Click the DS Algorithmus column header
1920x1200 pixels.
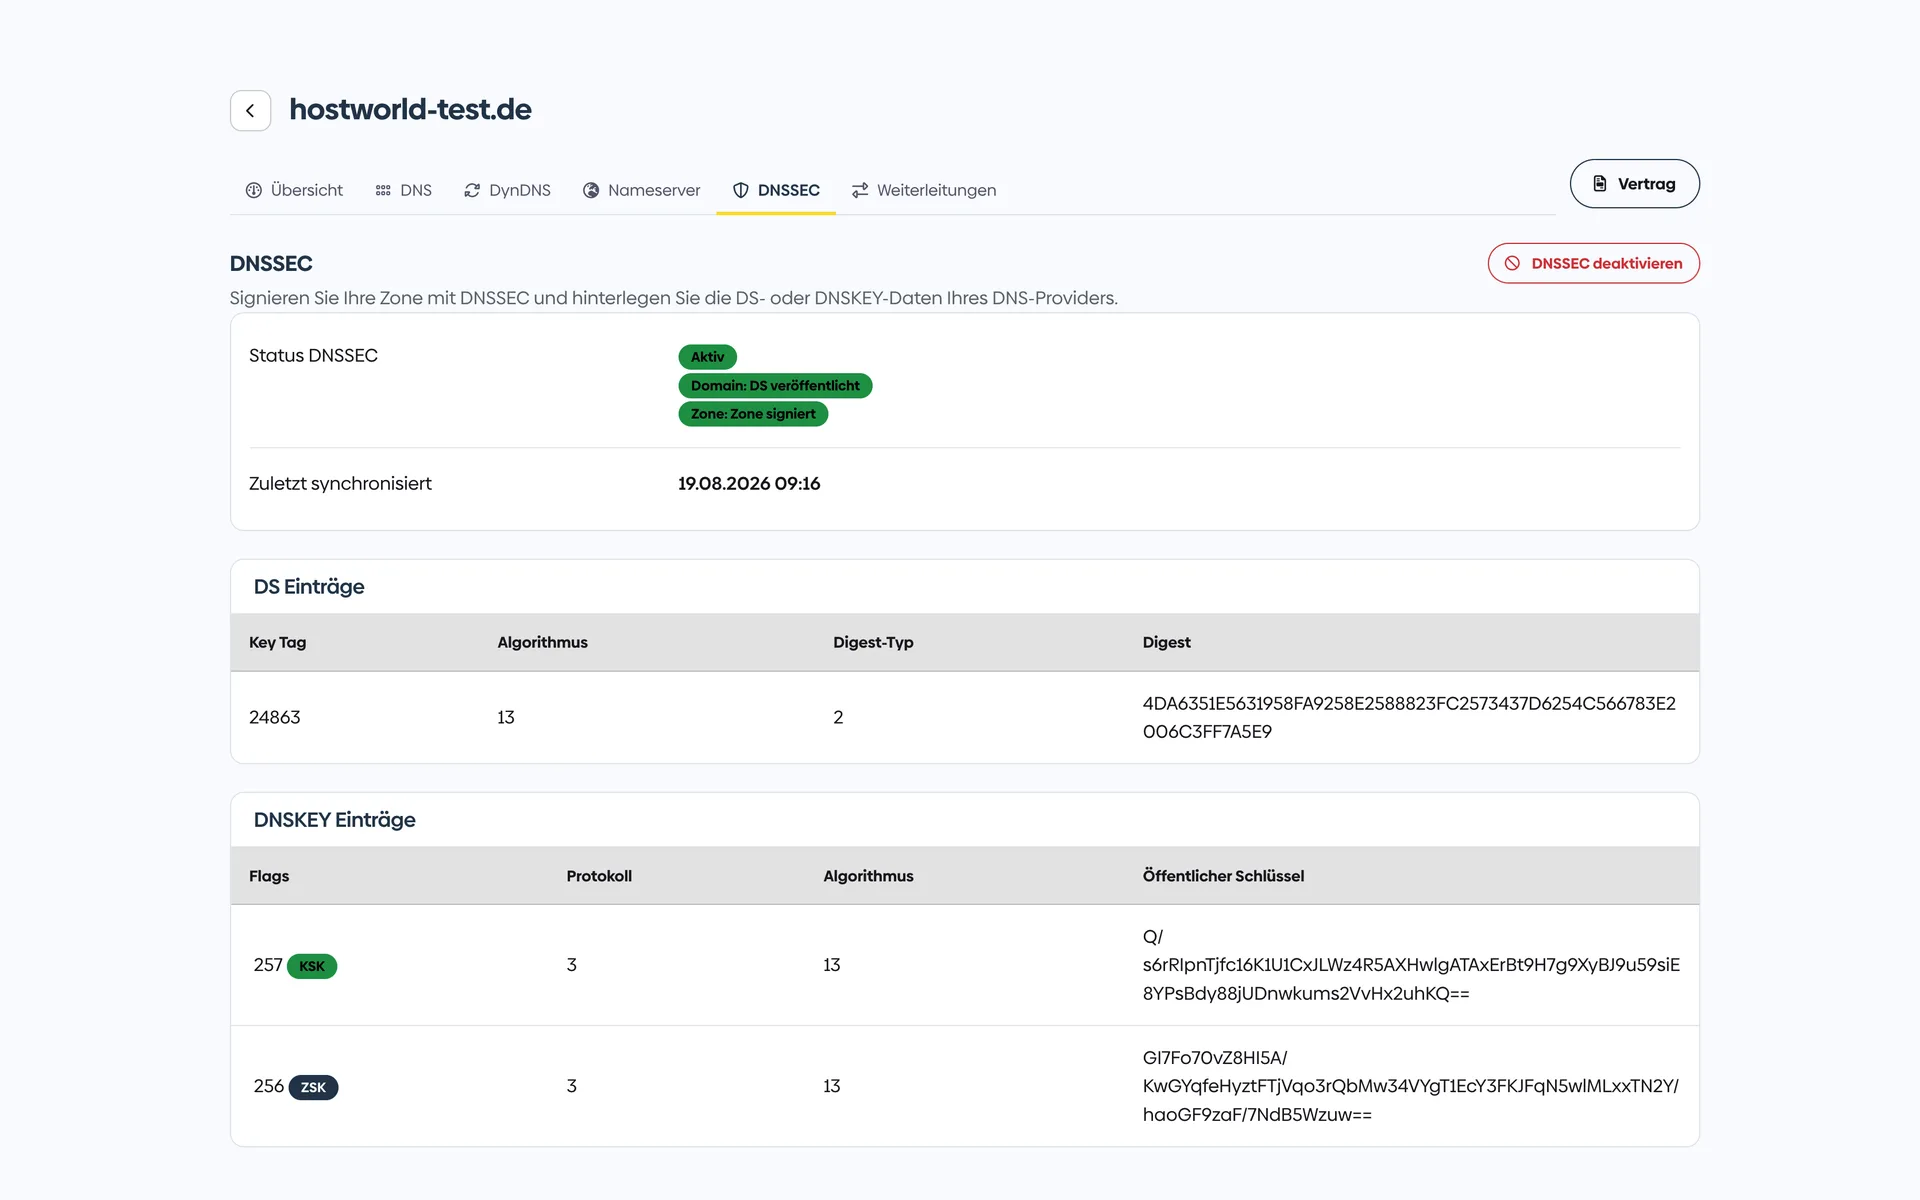pos(542,642)
